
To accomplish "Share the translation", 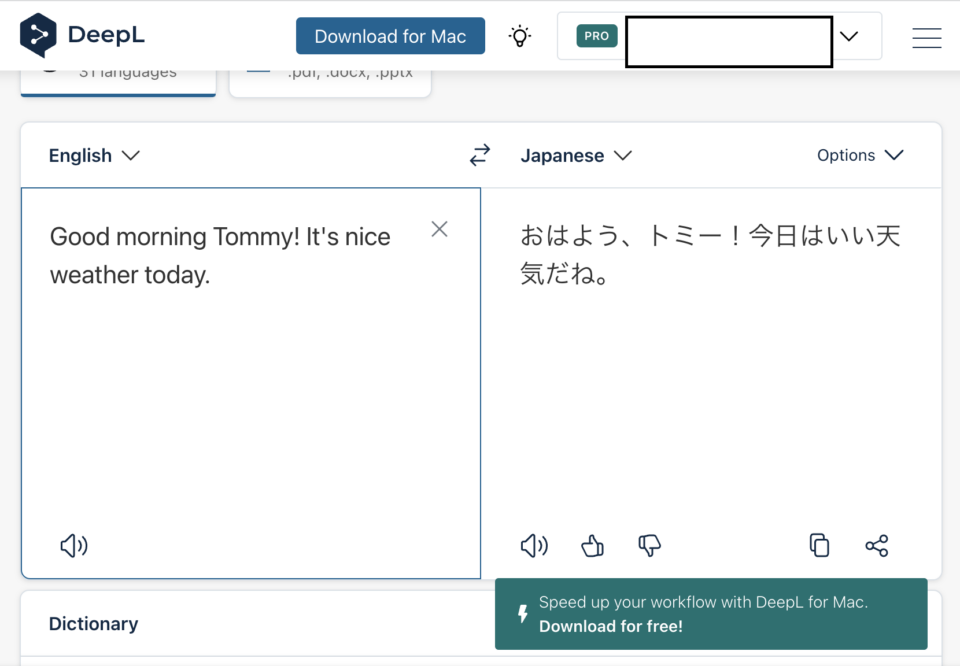I will tap(876, 546).
